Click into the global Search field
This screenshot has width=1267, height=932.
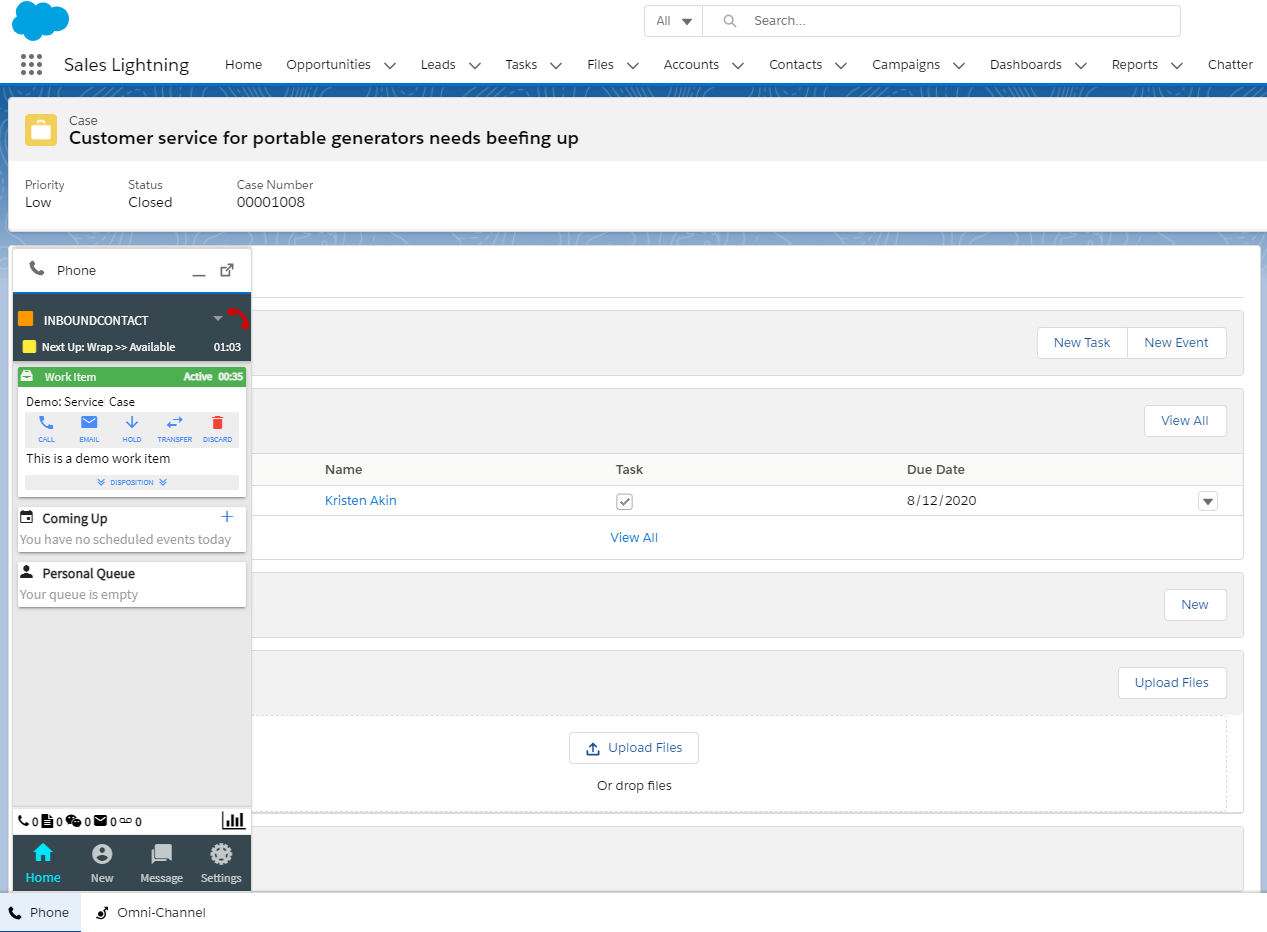pyautogui.click(x=941, y=21)
